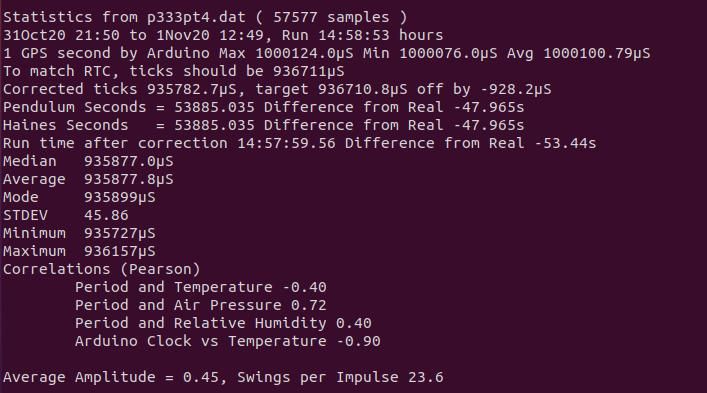Click the off by -928.2µS value
Viewport: 707px width, 393px height.
coord(484,89)
